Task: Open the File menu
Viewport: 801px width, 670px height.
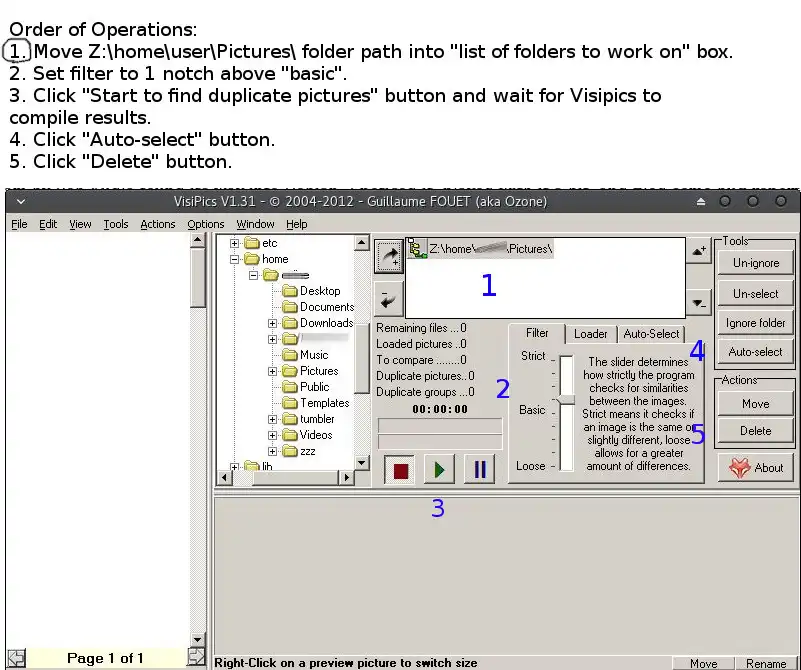Action: click(x=19, y=224)
